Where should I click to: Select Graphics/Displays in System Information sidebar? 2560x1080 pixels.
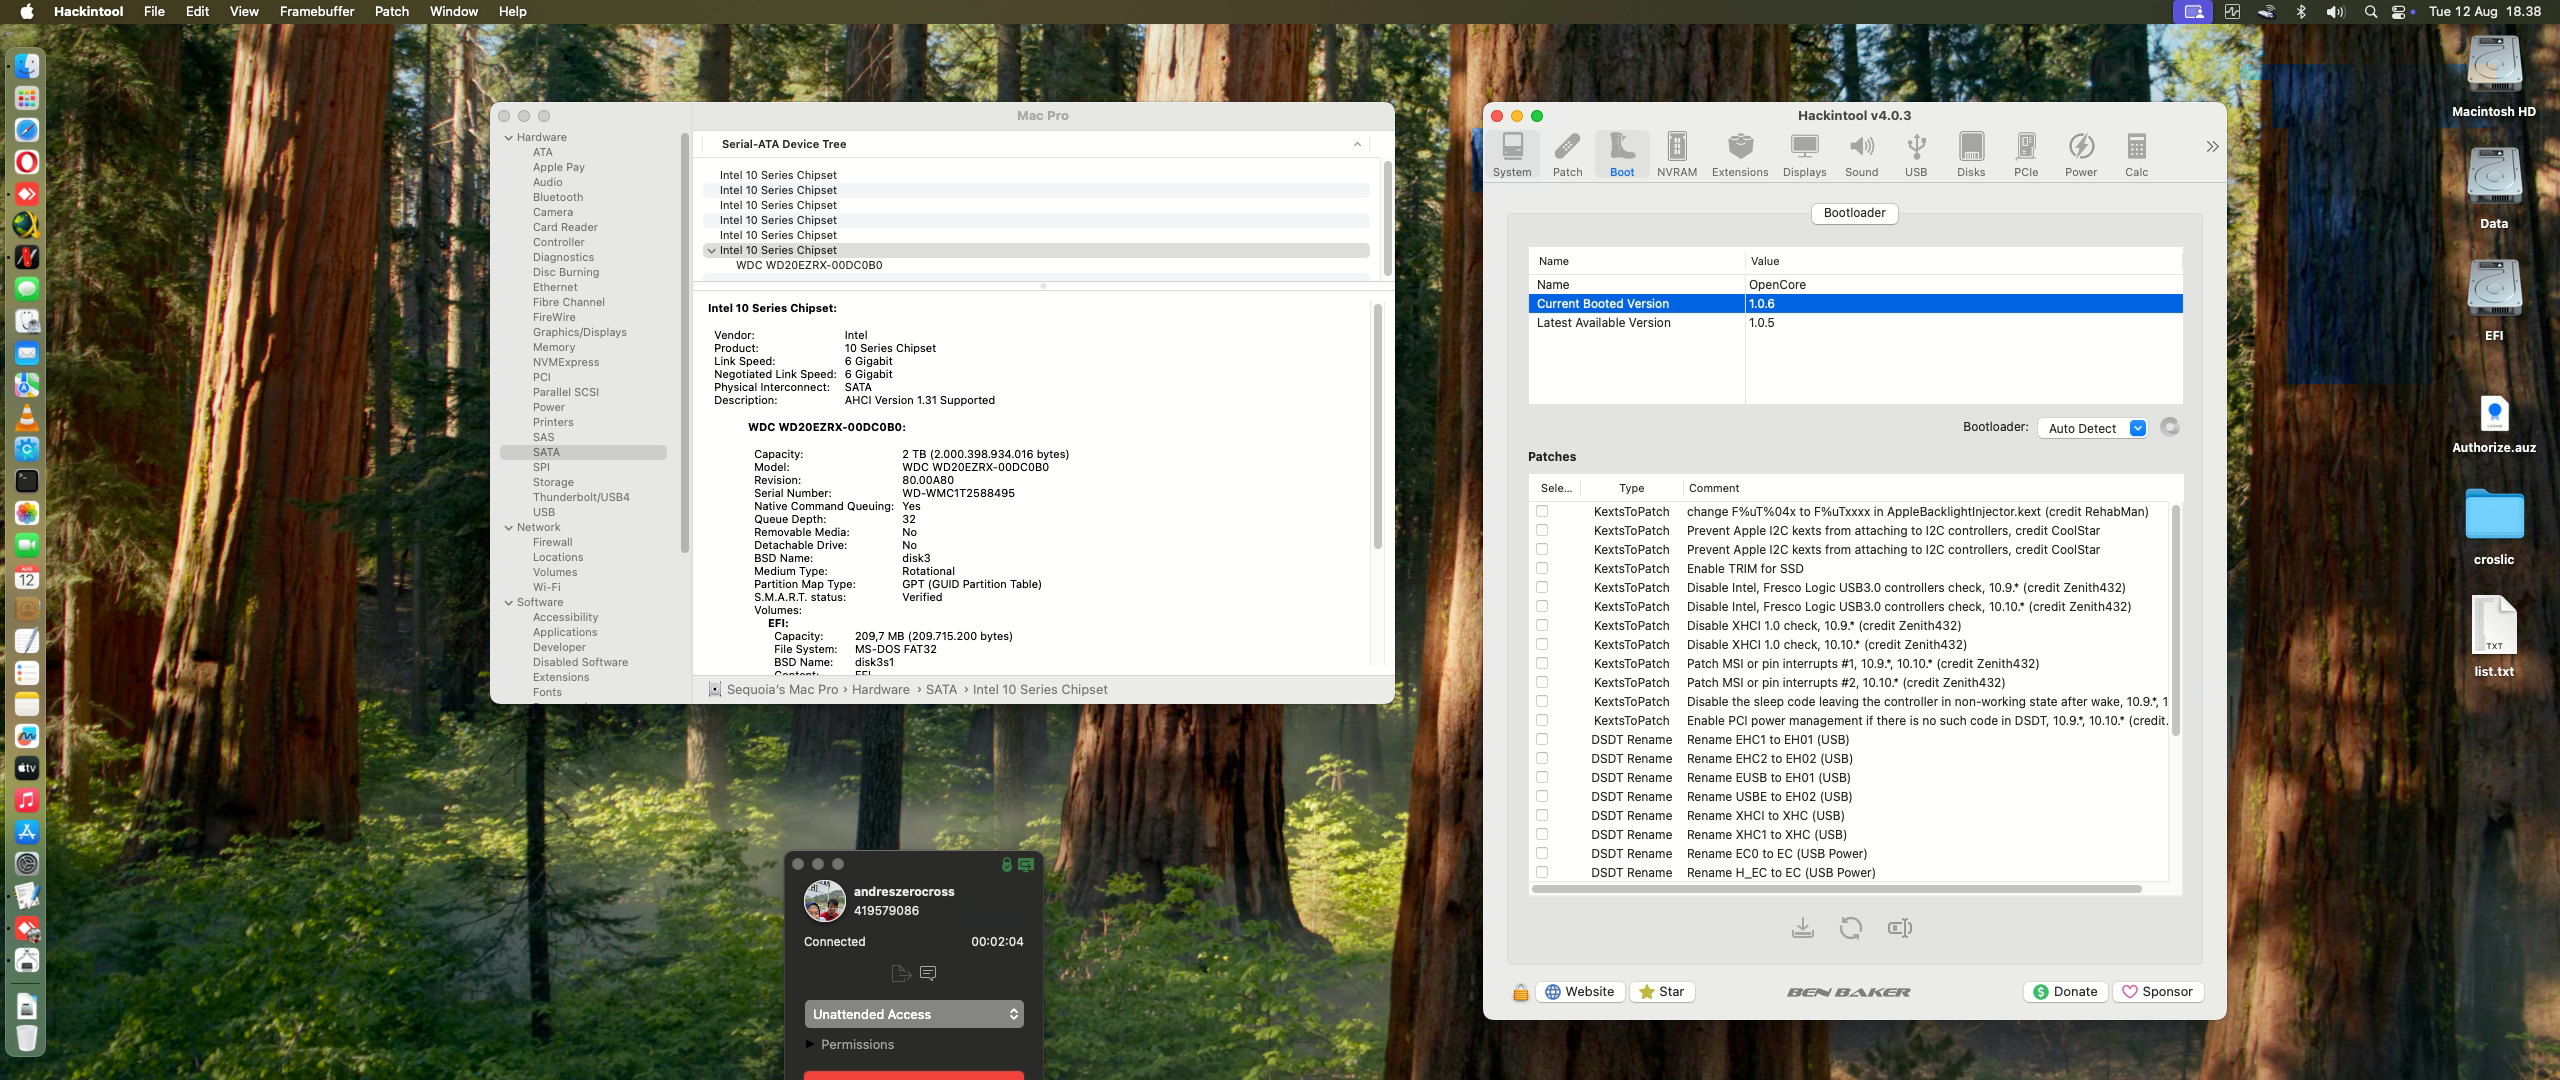tap(579, 332)
